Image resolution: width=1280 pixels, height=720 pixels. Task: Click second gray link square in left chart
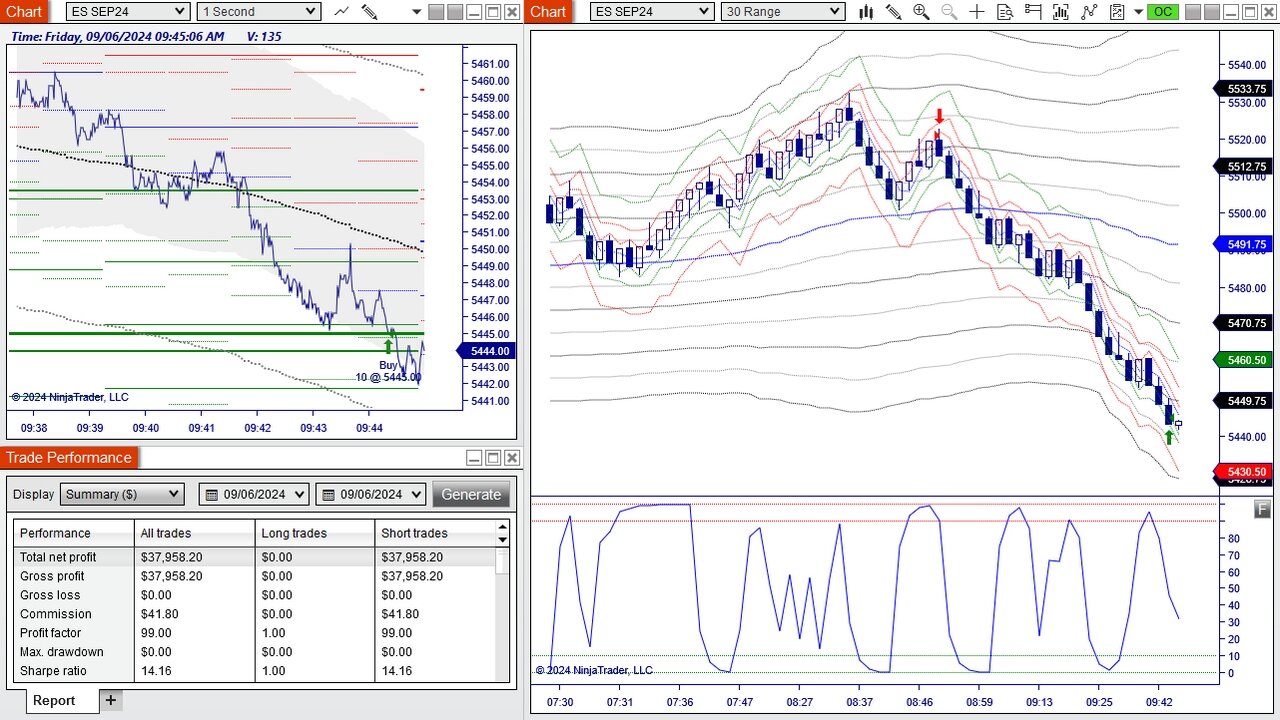455,12
